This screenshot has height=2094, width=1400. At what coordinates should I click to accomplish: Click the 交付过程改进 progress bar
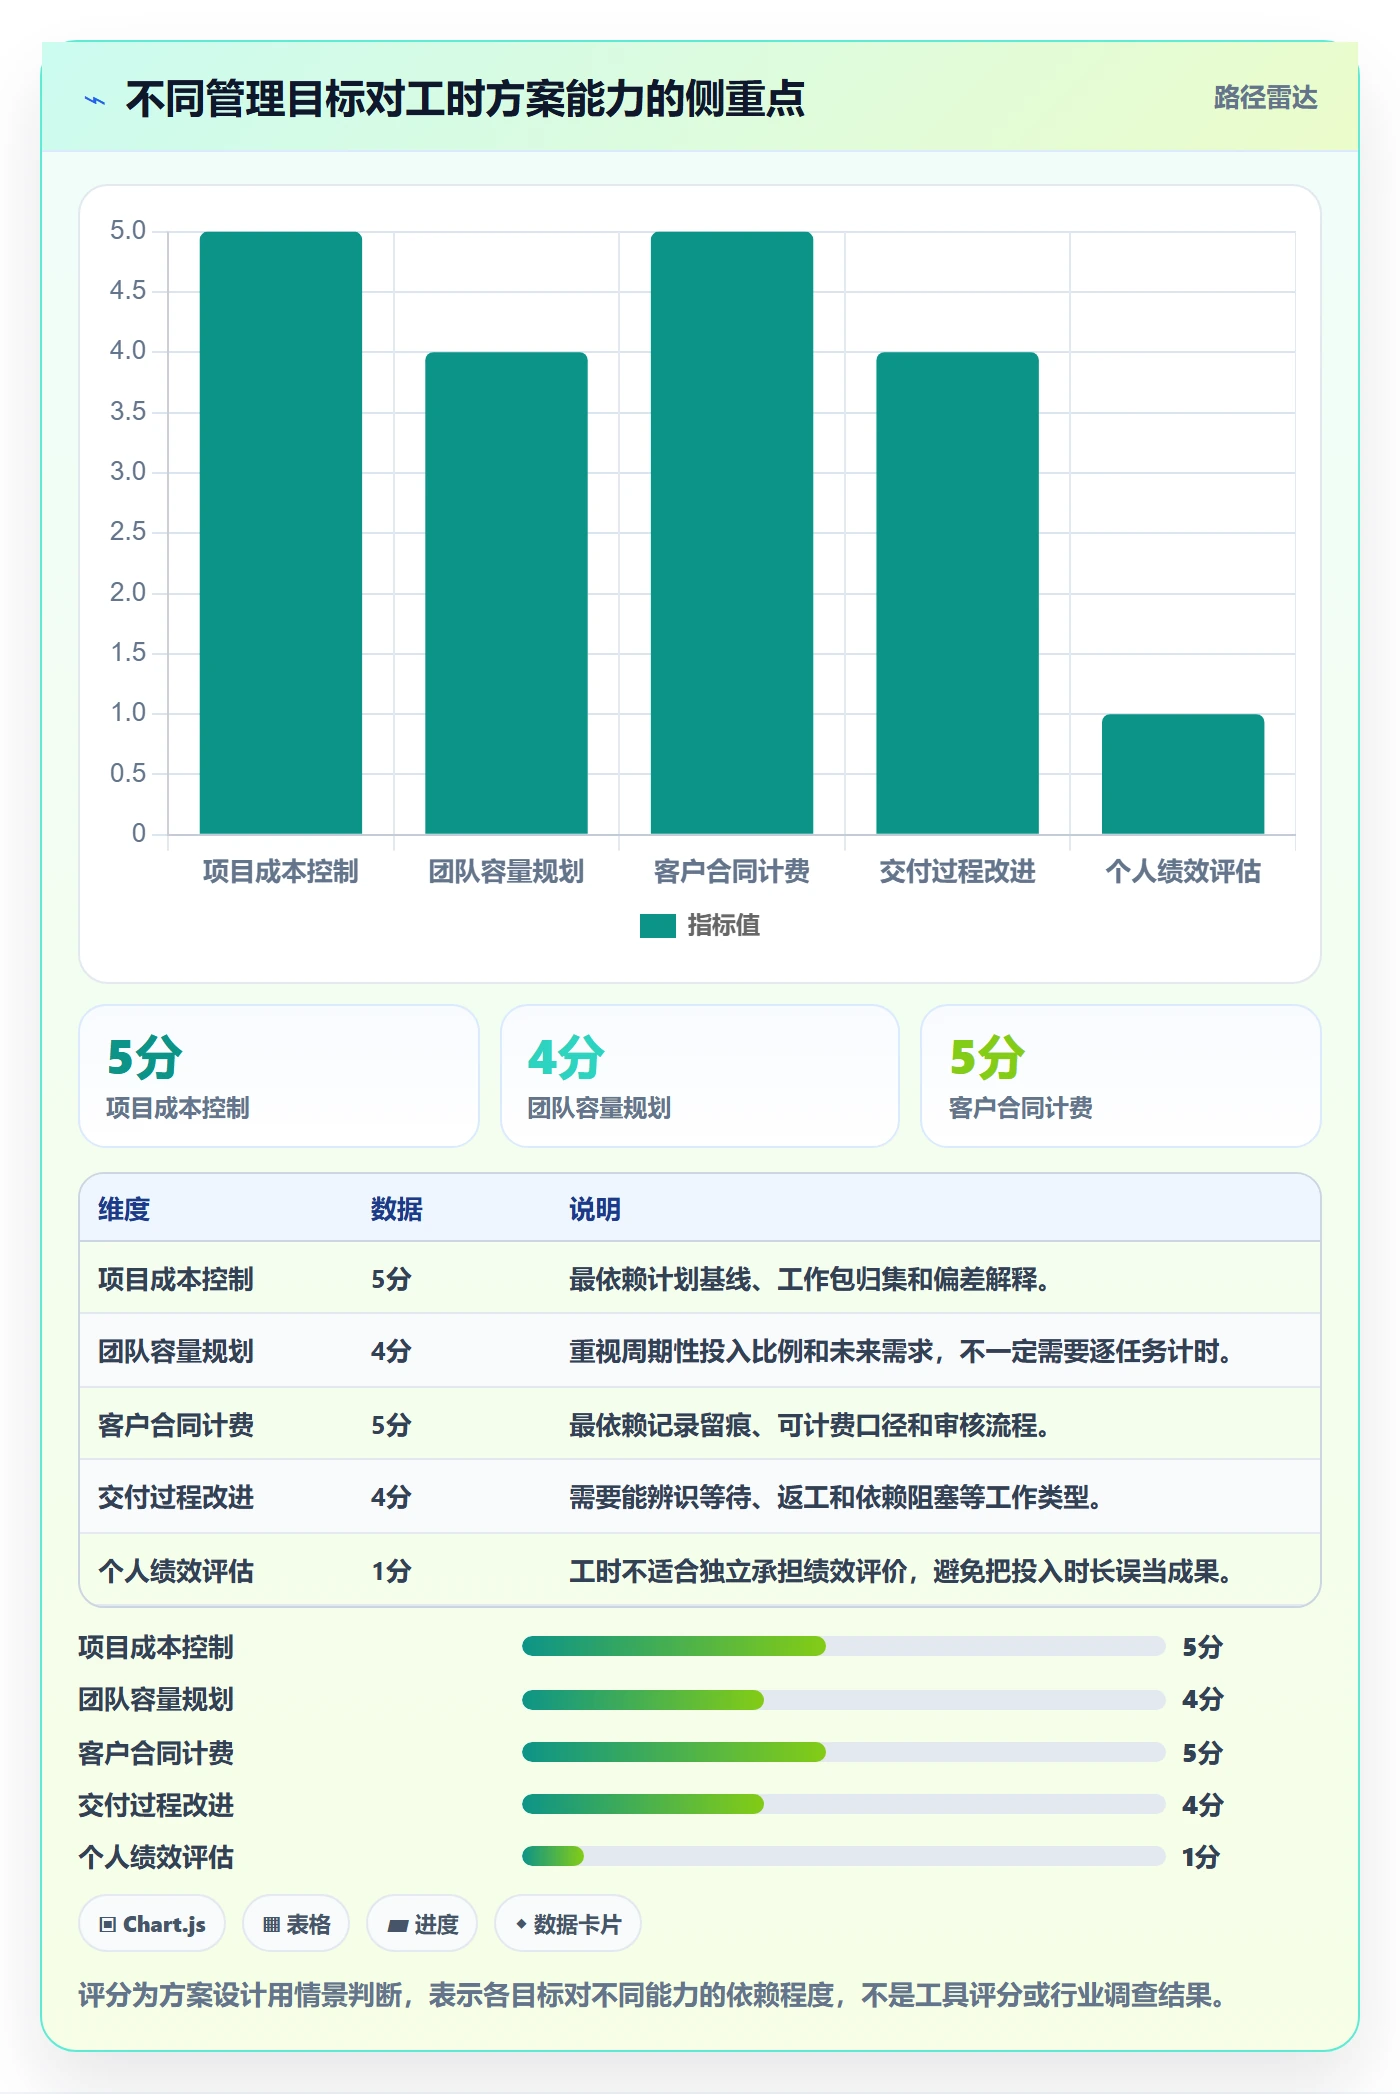pyautogui.click(x=843, y=1804)
